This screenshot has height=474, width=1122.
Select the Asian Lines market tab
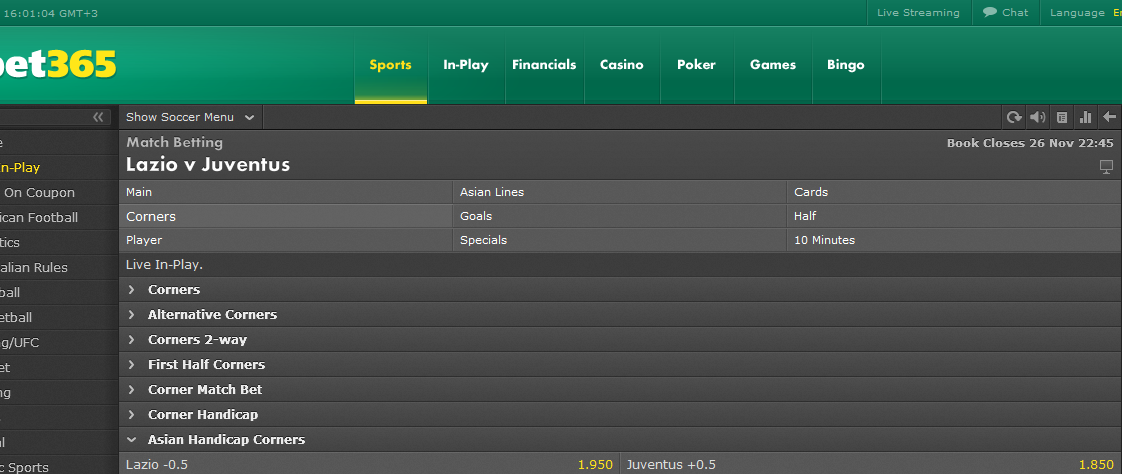620,192
